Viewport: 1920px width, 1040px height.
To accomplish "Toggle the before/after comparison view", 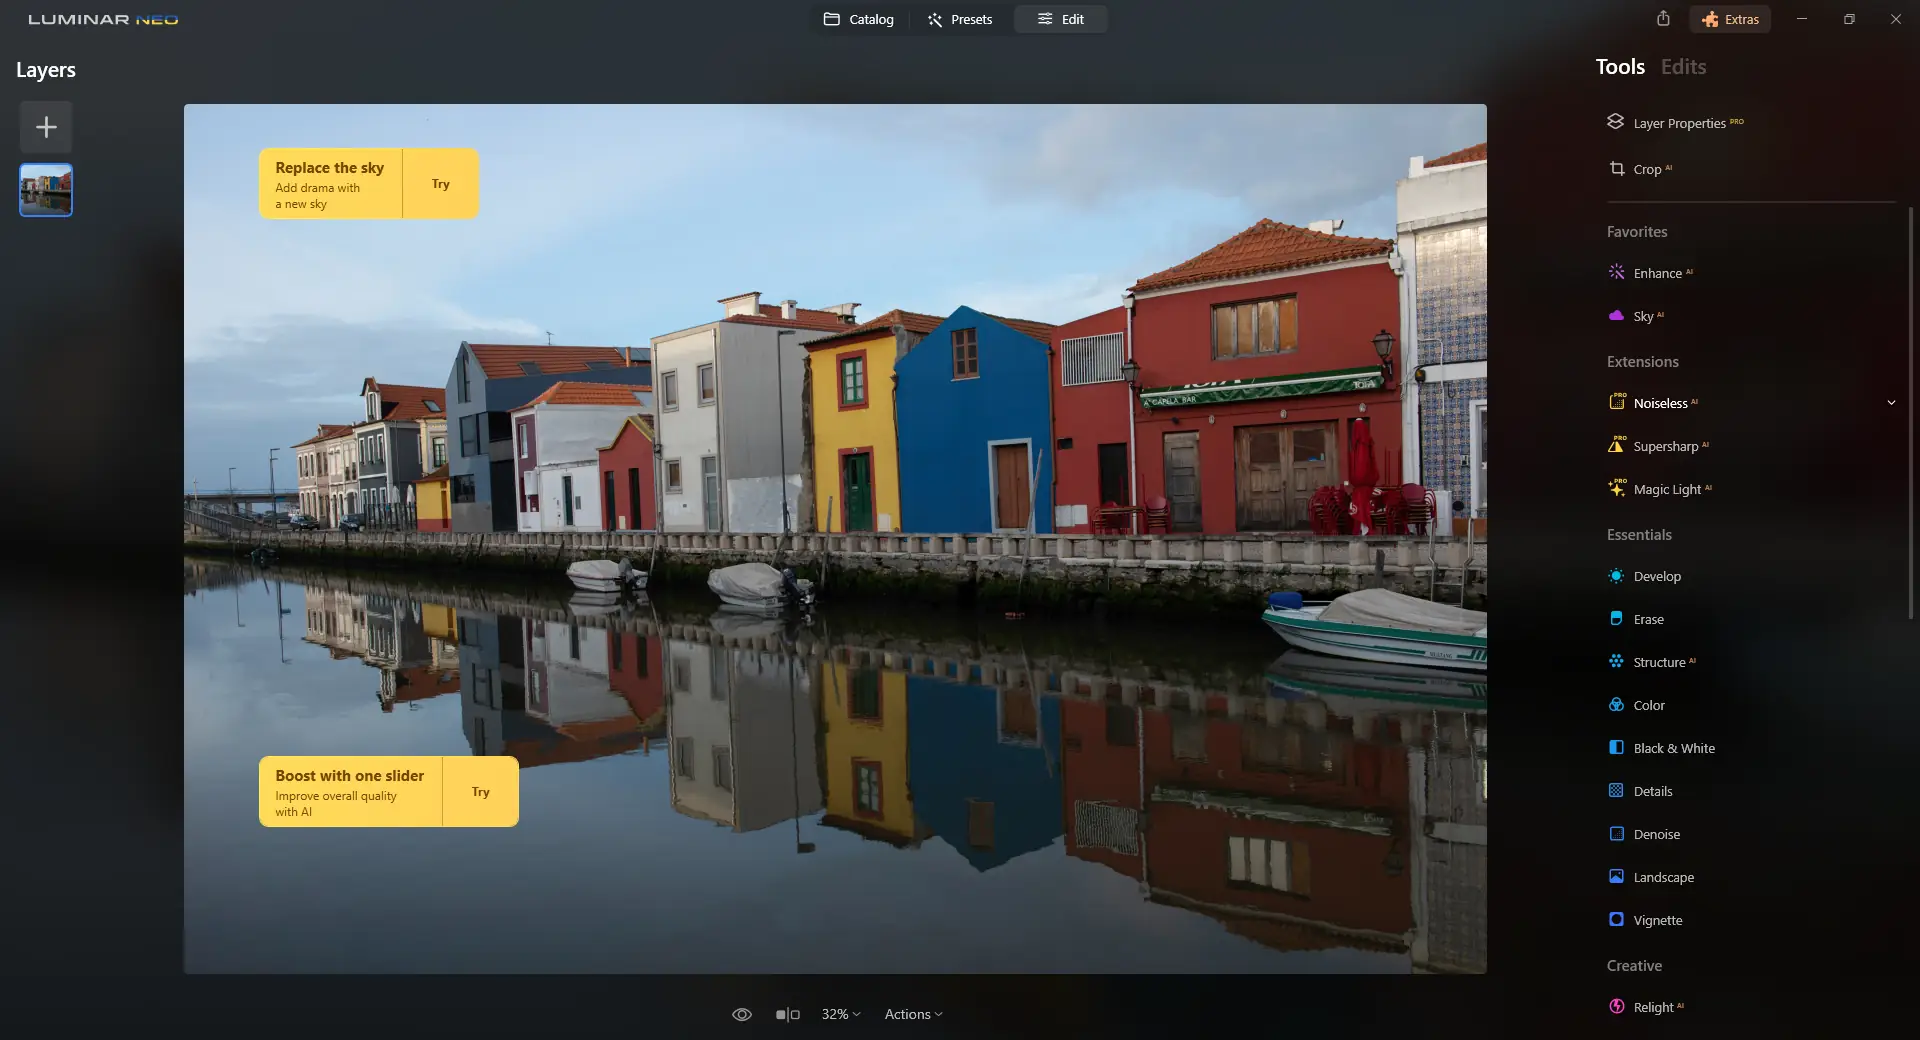I will coord(788,1013).
